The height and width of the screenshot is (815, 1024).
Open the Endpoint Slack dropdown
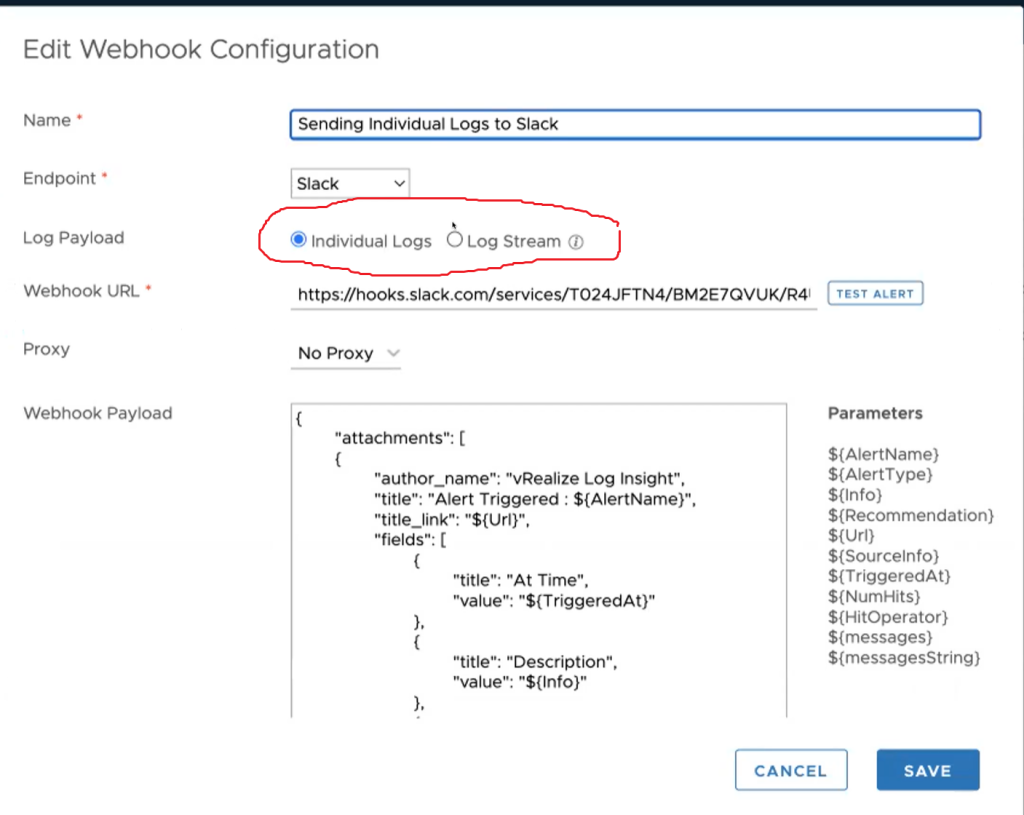coord(350,184)
